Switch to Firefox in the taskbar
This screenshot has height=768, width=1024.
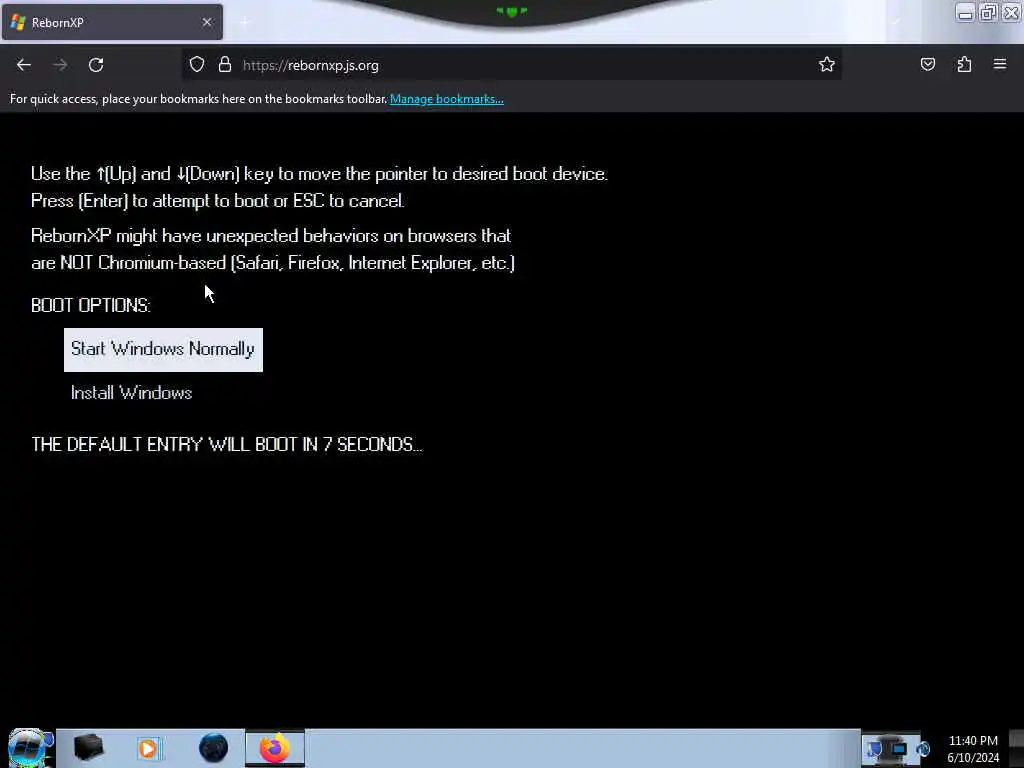click(275, 748)
